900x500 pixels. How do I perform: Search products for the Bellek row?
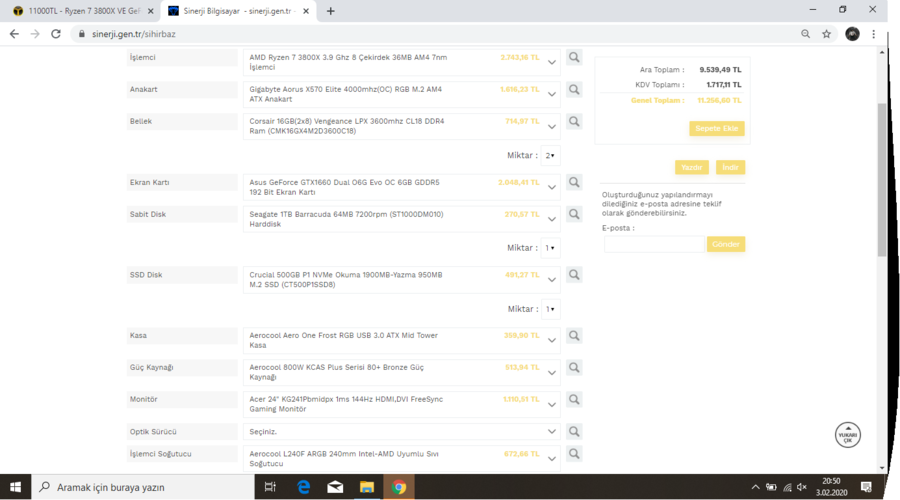pyautogui.click(x=574, y=122)
